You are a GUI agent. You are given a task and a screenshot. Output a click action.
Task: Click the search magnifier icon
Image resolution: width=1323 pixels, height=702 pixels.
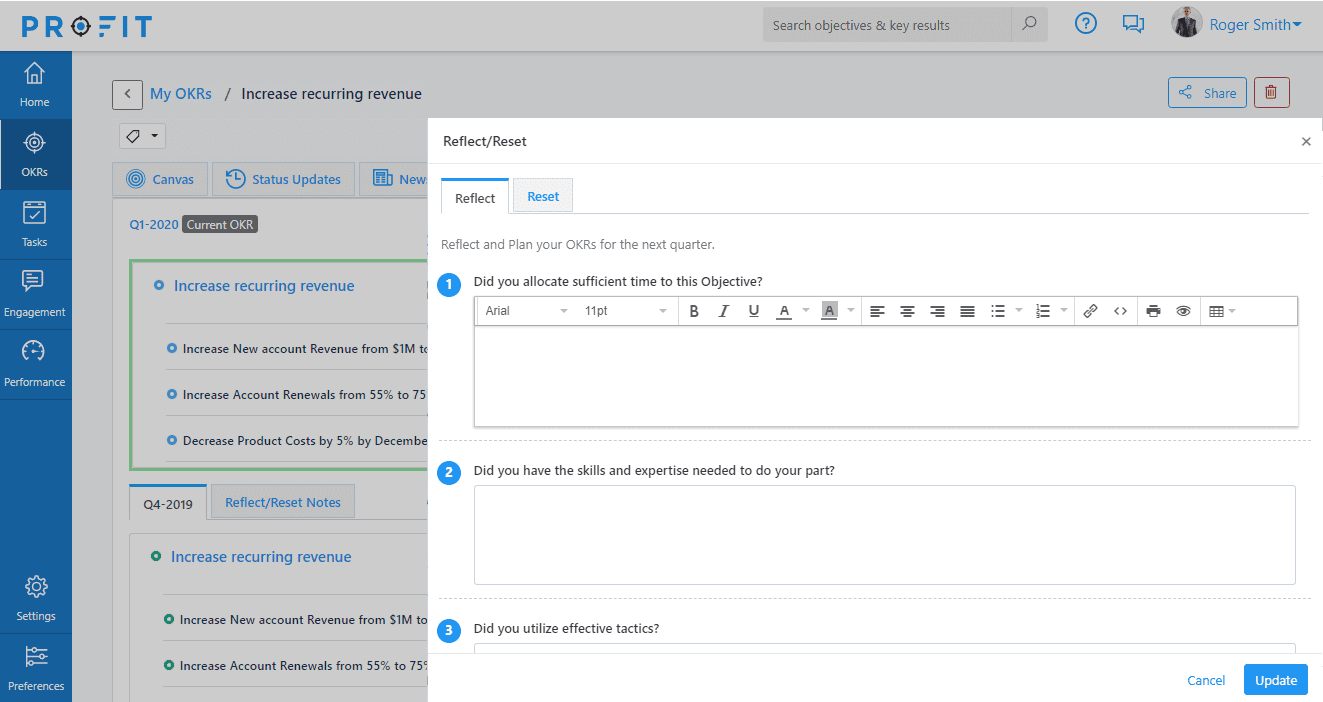pyautogui.click(x=1029, y=25)
